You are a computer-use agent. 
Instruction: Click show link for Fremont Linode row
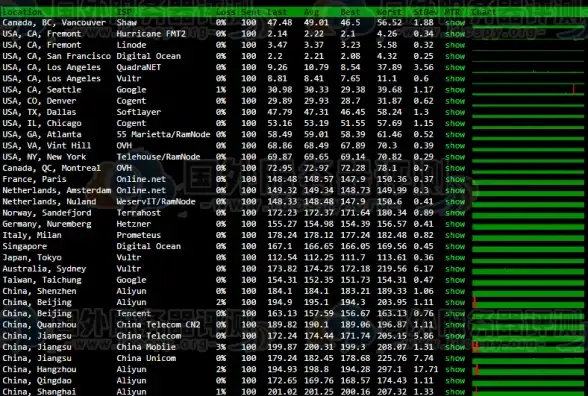tap(455, 45)
